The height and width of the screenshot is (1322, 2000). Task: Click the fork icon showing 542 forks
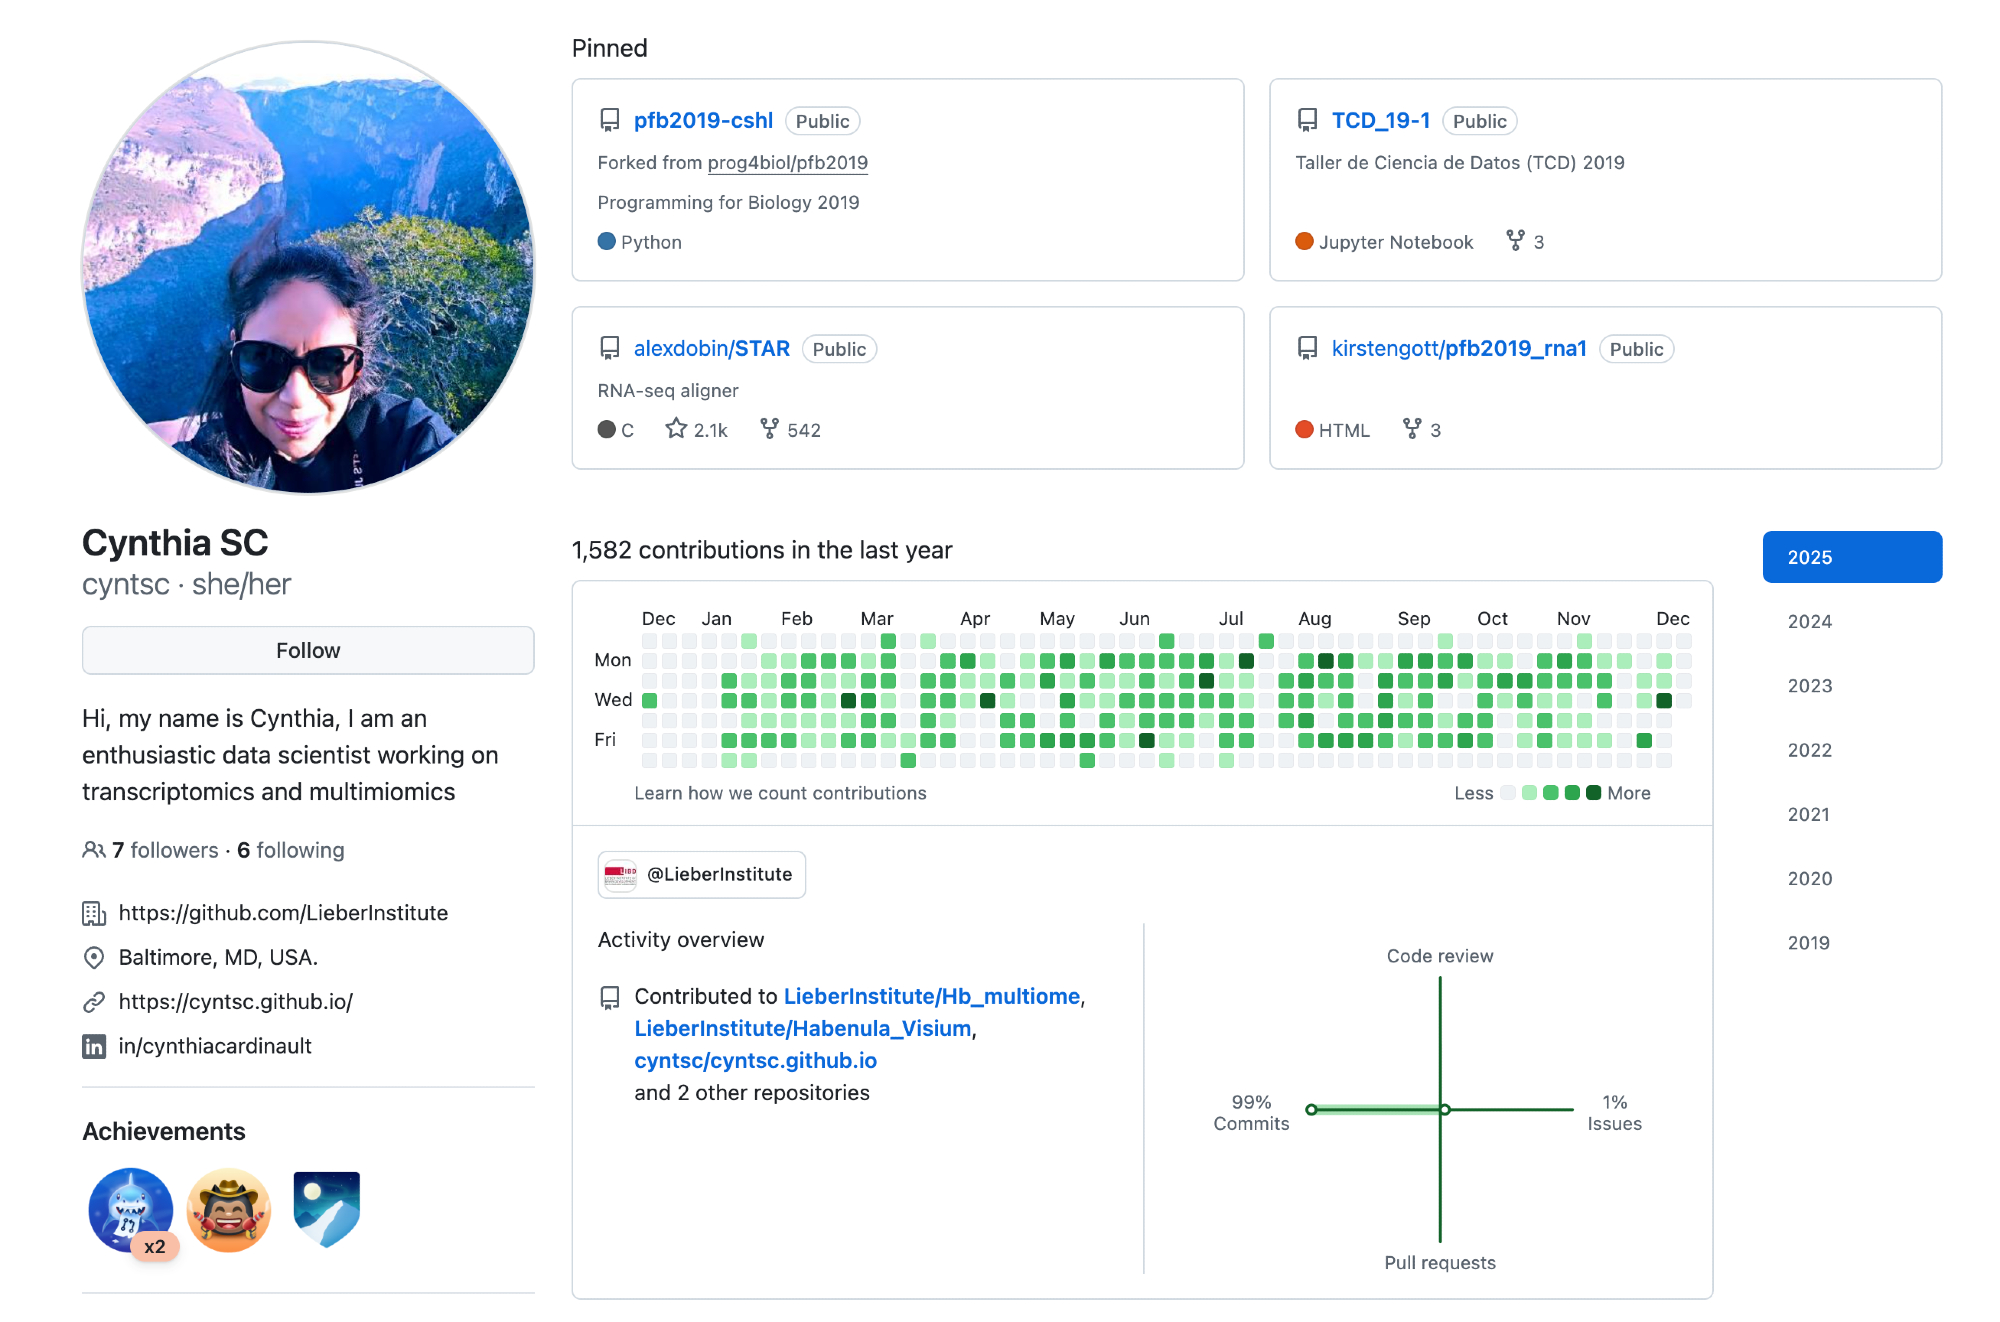[769, 429]
